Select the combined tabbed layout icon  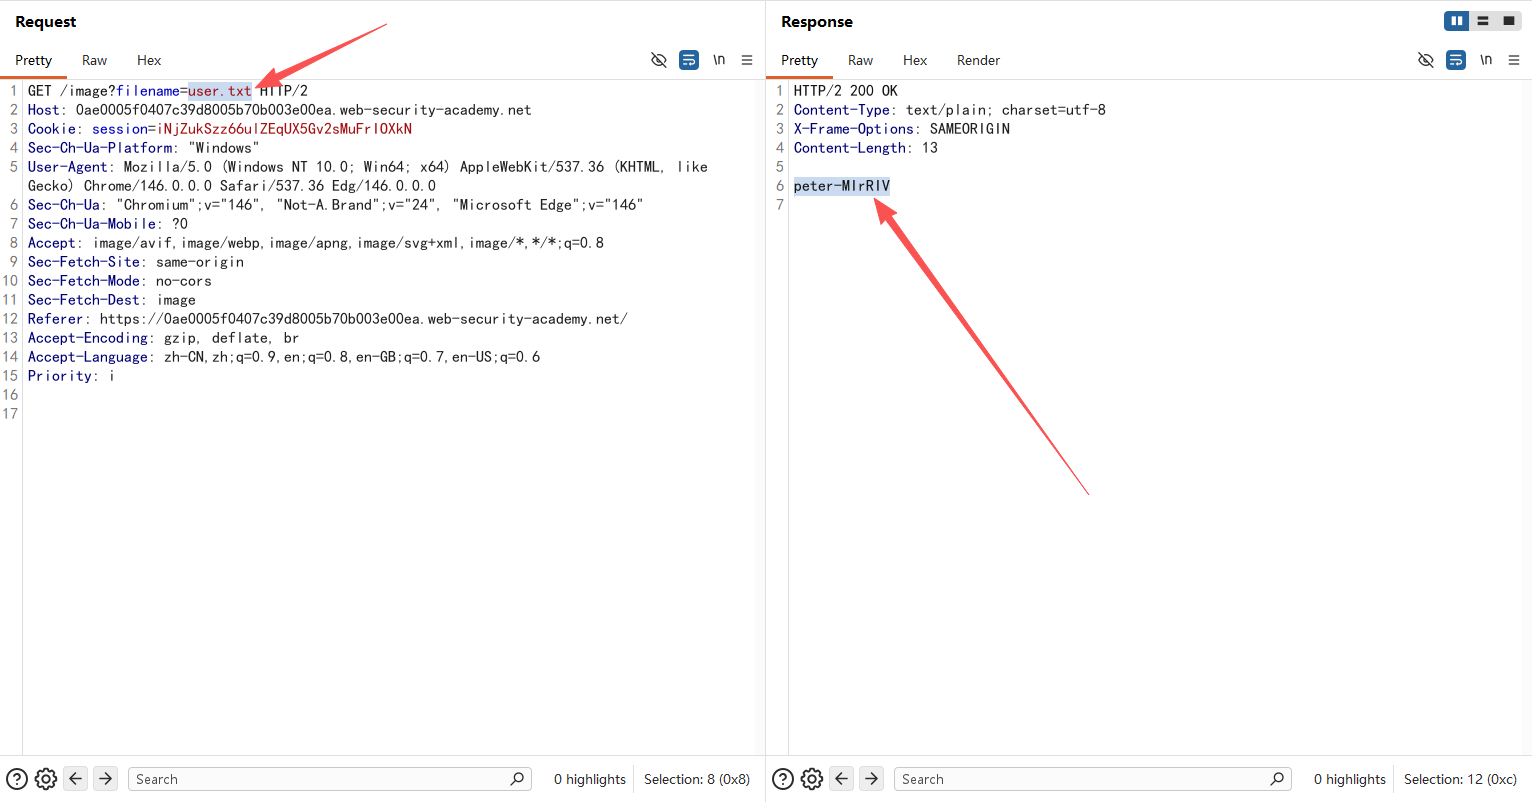[x=1508, y=21]
